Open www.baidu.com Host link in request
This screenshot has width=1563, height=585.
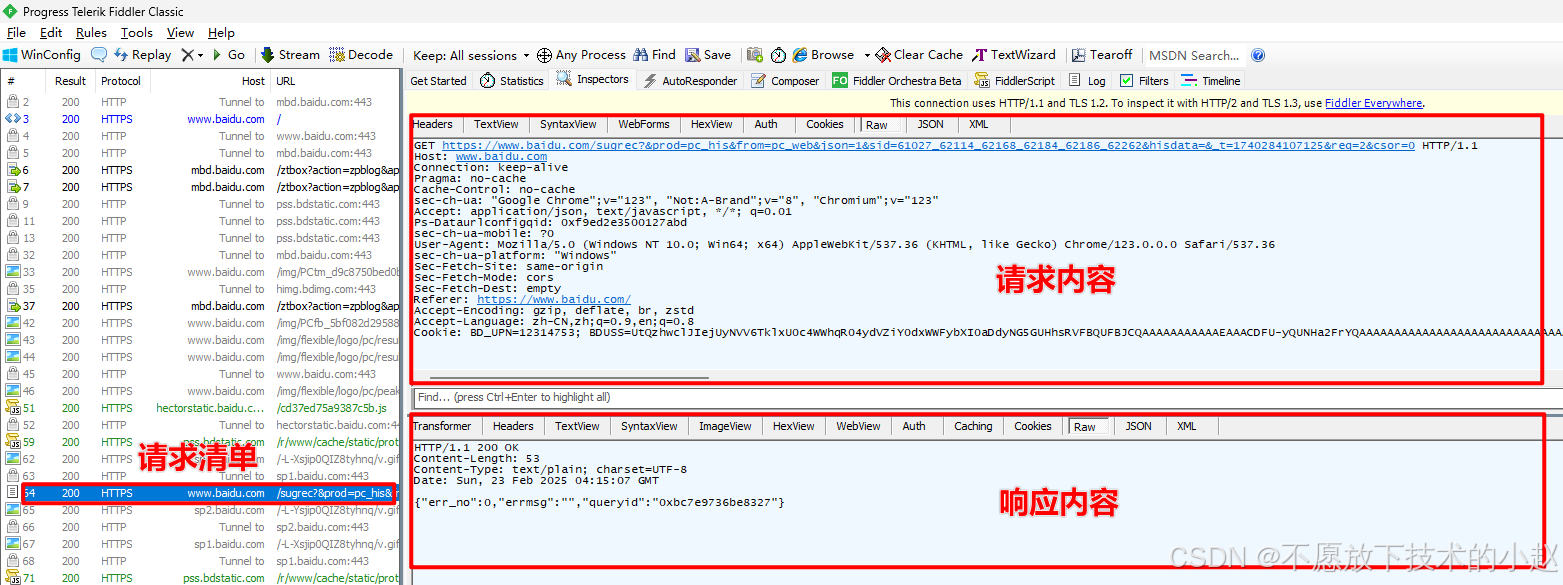(x=501, y=156)
